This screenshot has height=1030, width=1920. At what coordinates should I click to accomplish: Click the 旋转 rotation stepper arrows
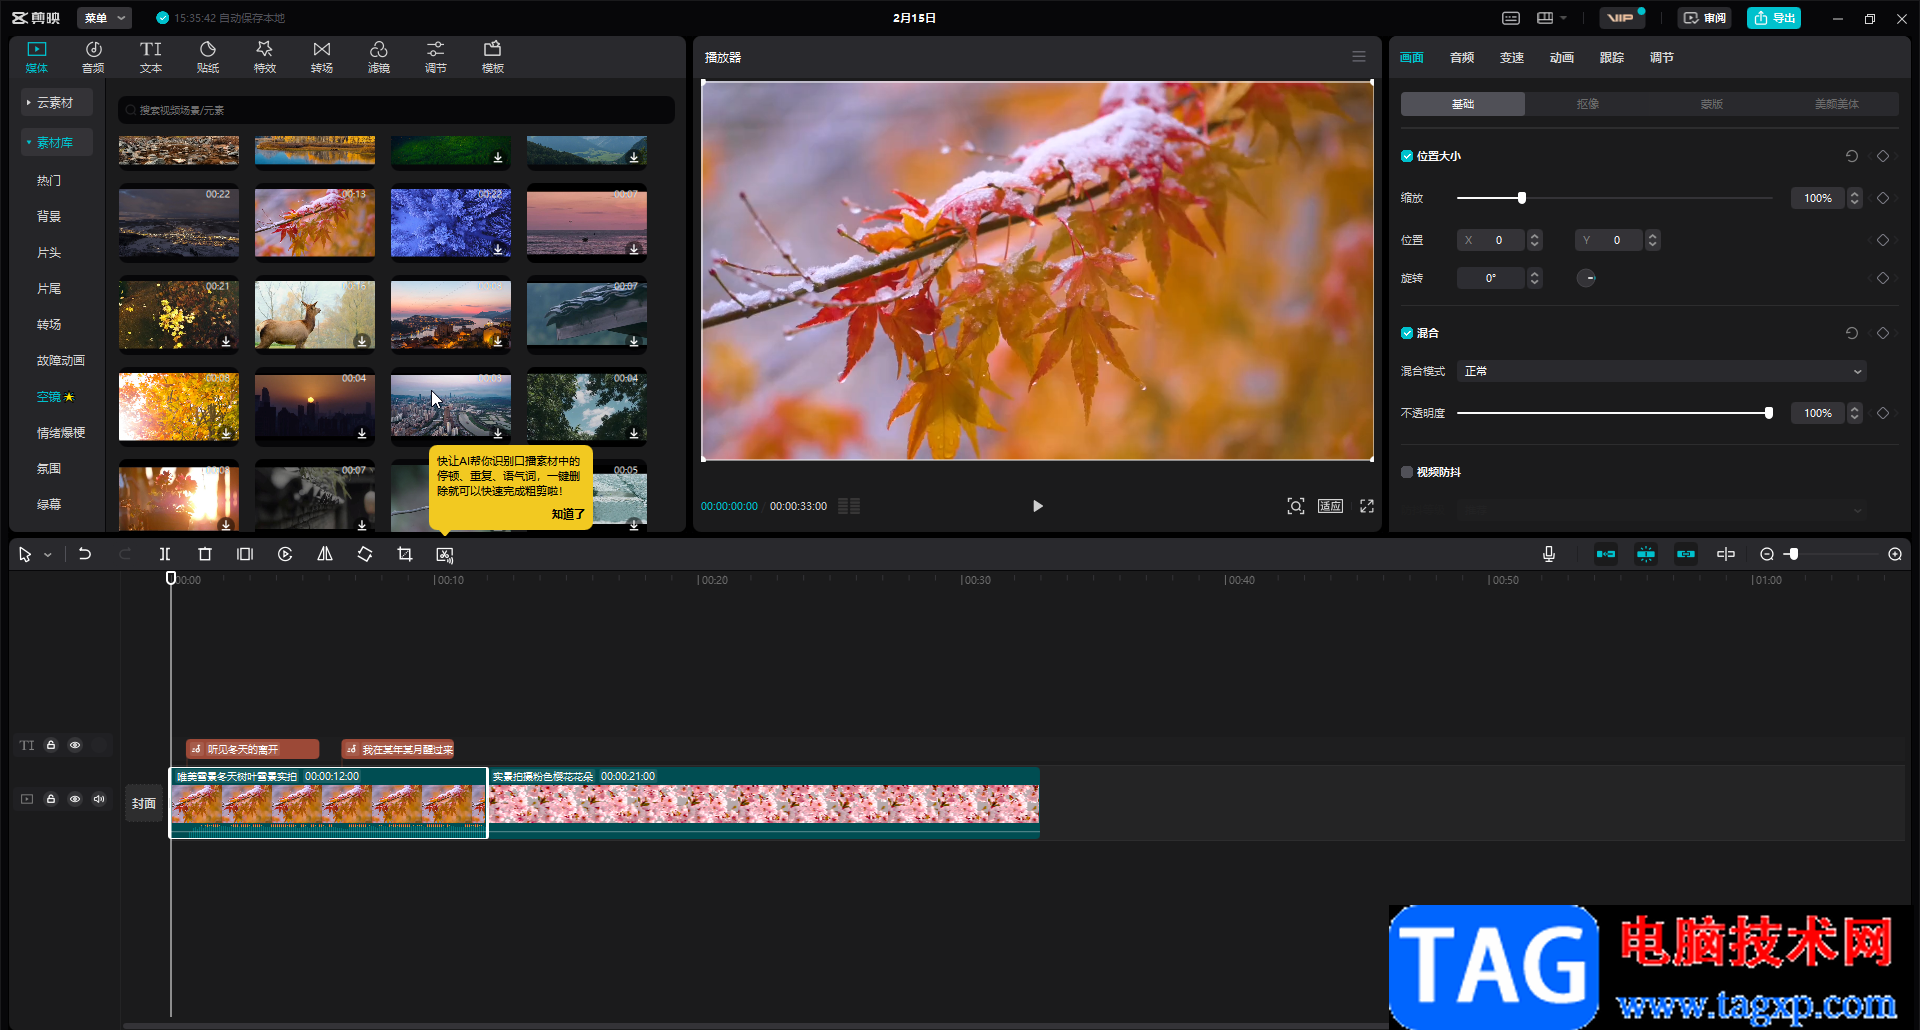pyautogui.click(x=1535, y=278)
